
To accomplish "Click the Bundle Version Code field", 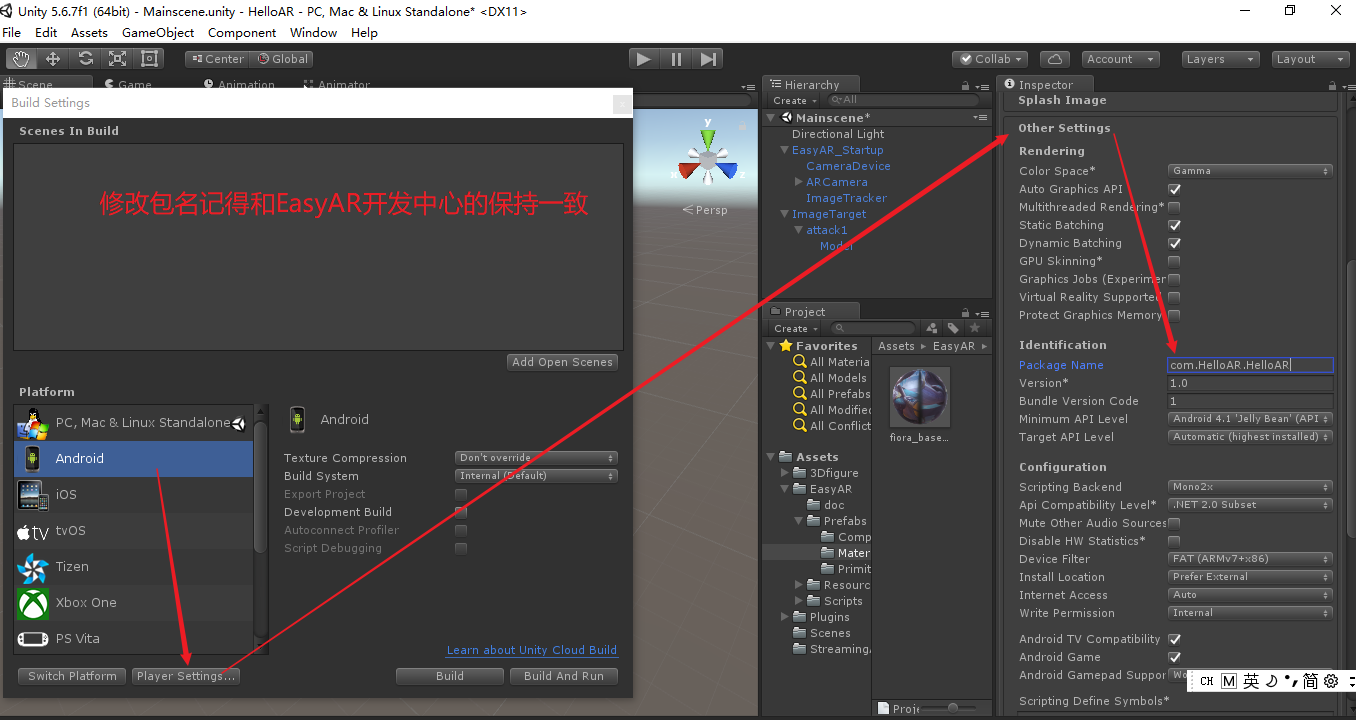I will (x=1250, y=401).
